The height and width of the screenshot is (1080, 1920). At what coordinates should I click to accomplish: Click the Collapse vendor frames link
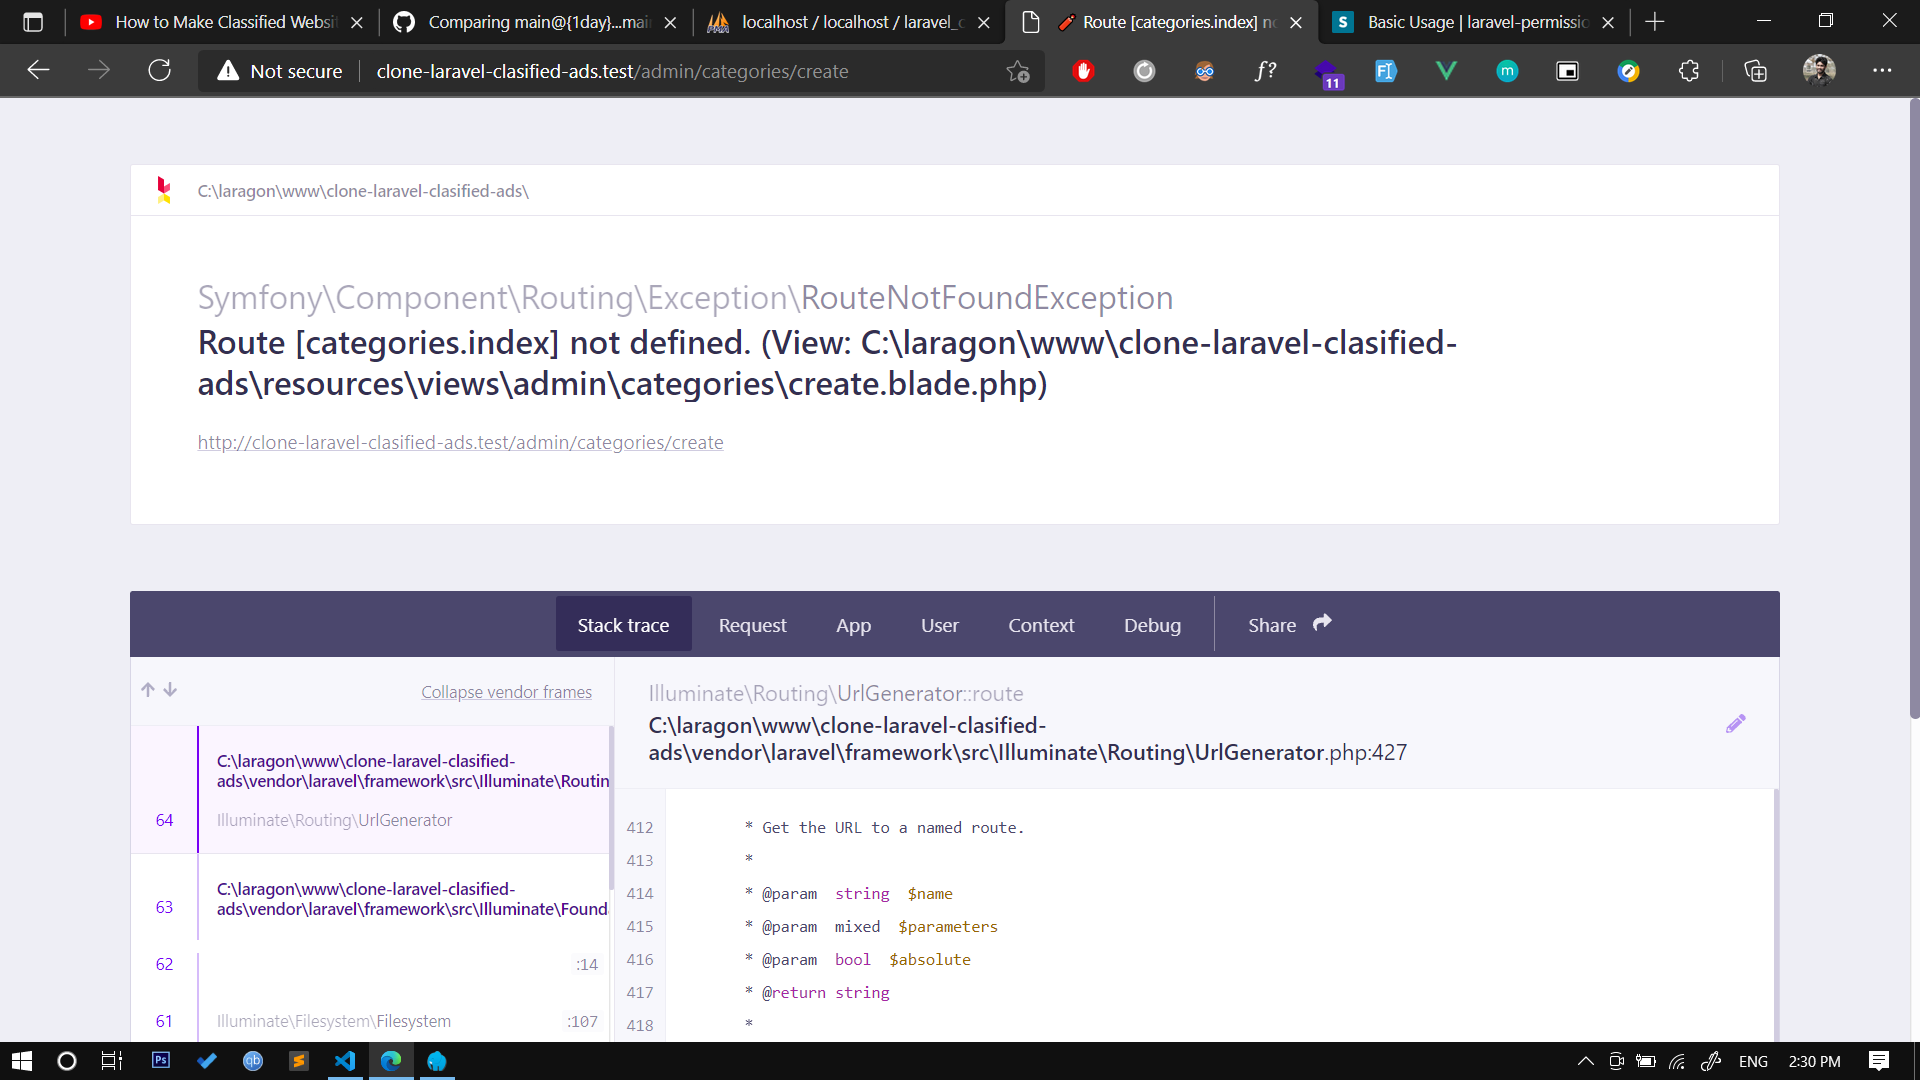[506, 691]
